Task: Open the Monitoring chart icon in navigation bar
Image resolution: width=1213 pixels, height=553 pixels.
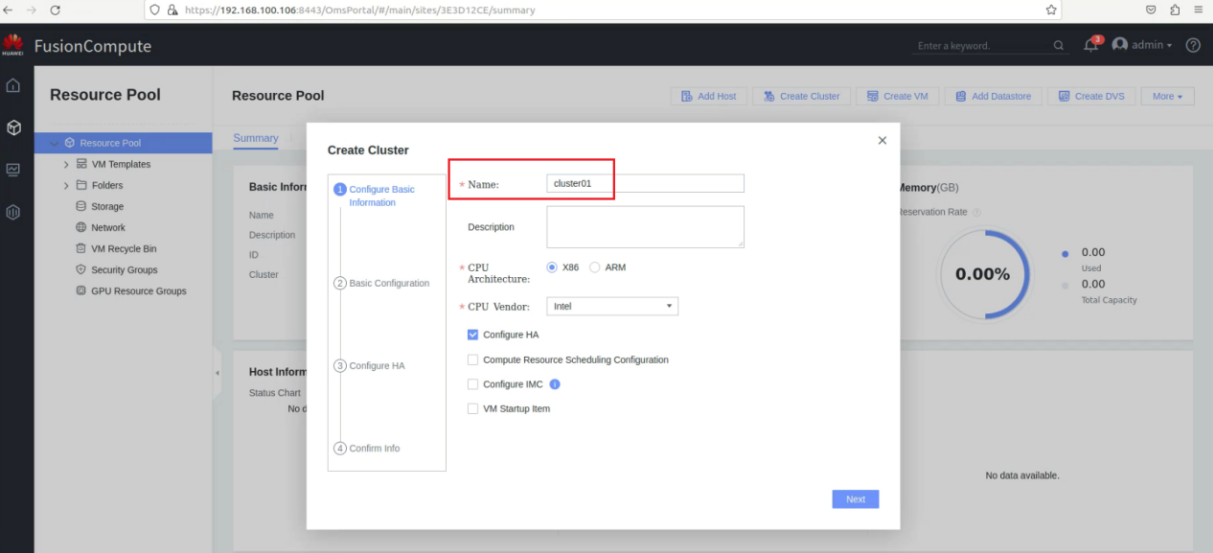Action: coord(13,170)
